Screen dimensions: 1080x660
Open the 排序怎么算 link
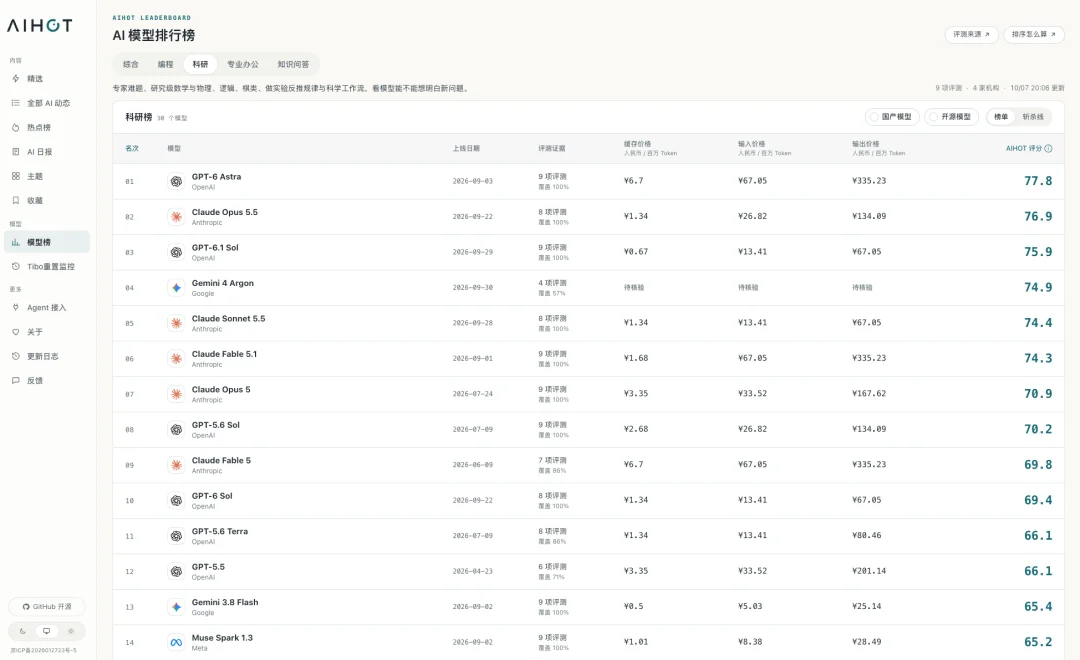pos(1034,34)
